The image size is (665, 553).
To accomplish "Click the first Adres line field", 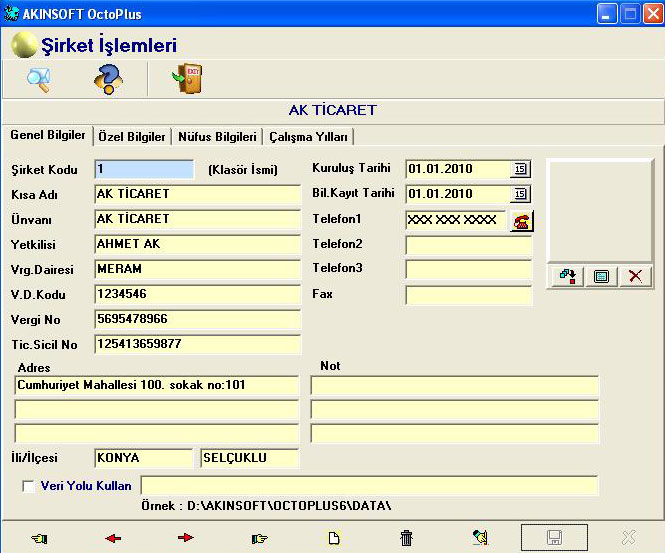I will click(x=156, y=385).
